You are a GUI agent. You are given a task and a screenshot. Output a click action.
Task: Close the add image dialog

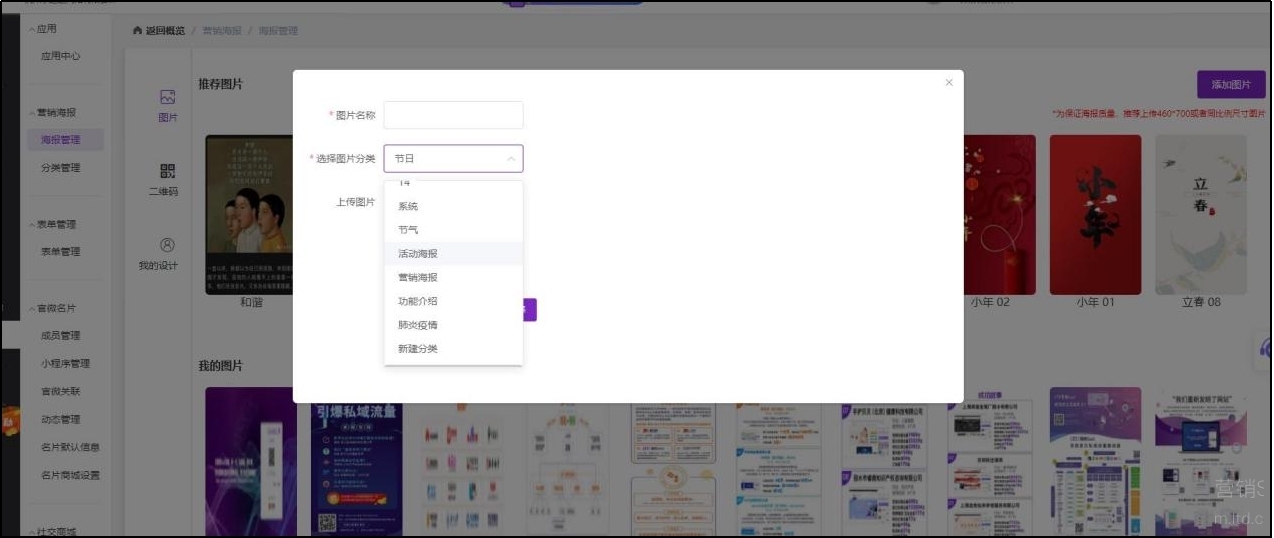[x=949, y=83]
